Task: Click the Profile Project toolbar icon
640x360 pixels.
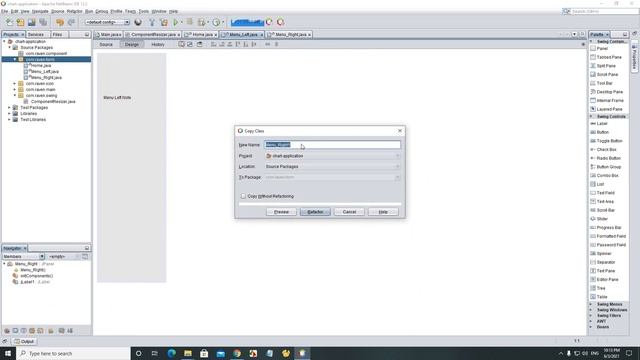Action: point(216,22)
